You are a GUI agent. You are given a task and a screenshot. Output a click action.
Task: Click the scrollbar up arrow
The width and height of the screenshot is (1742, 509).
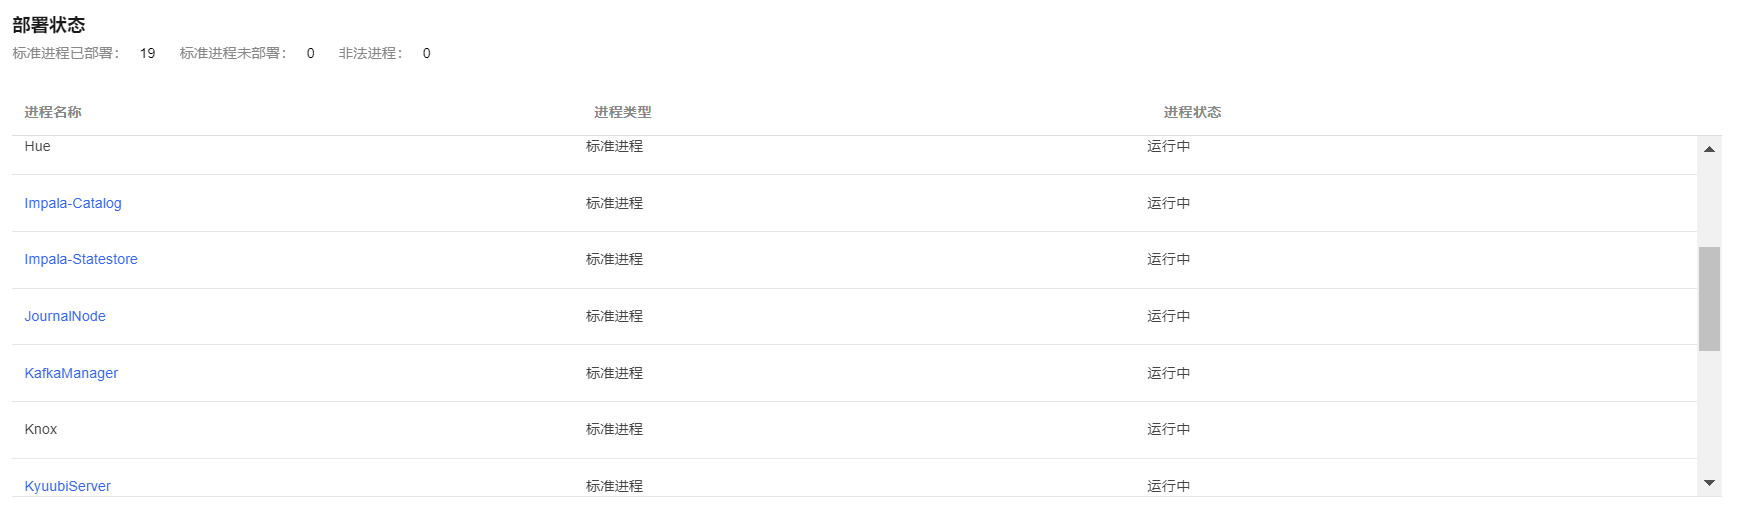tap(1709, 149)
